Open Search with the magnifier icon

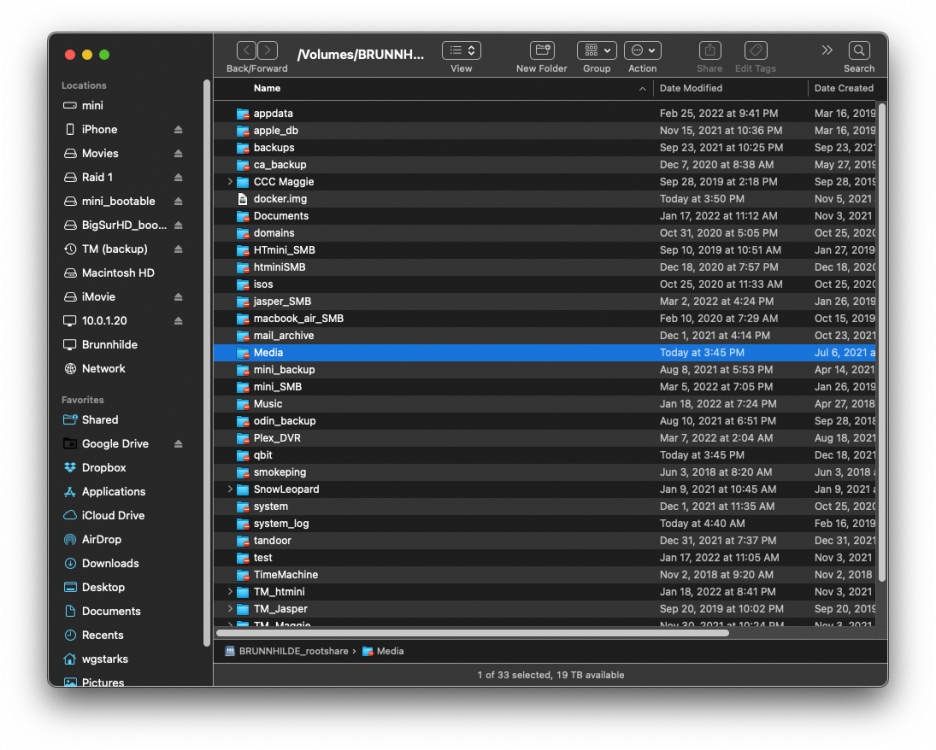tap(859, 51)
